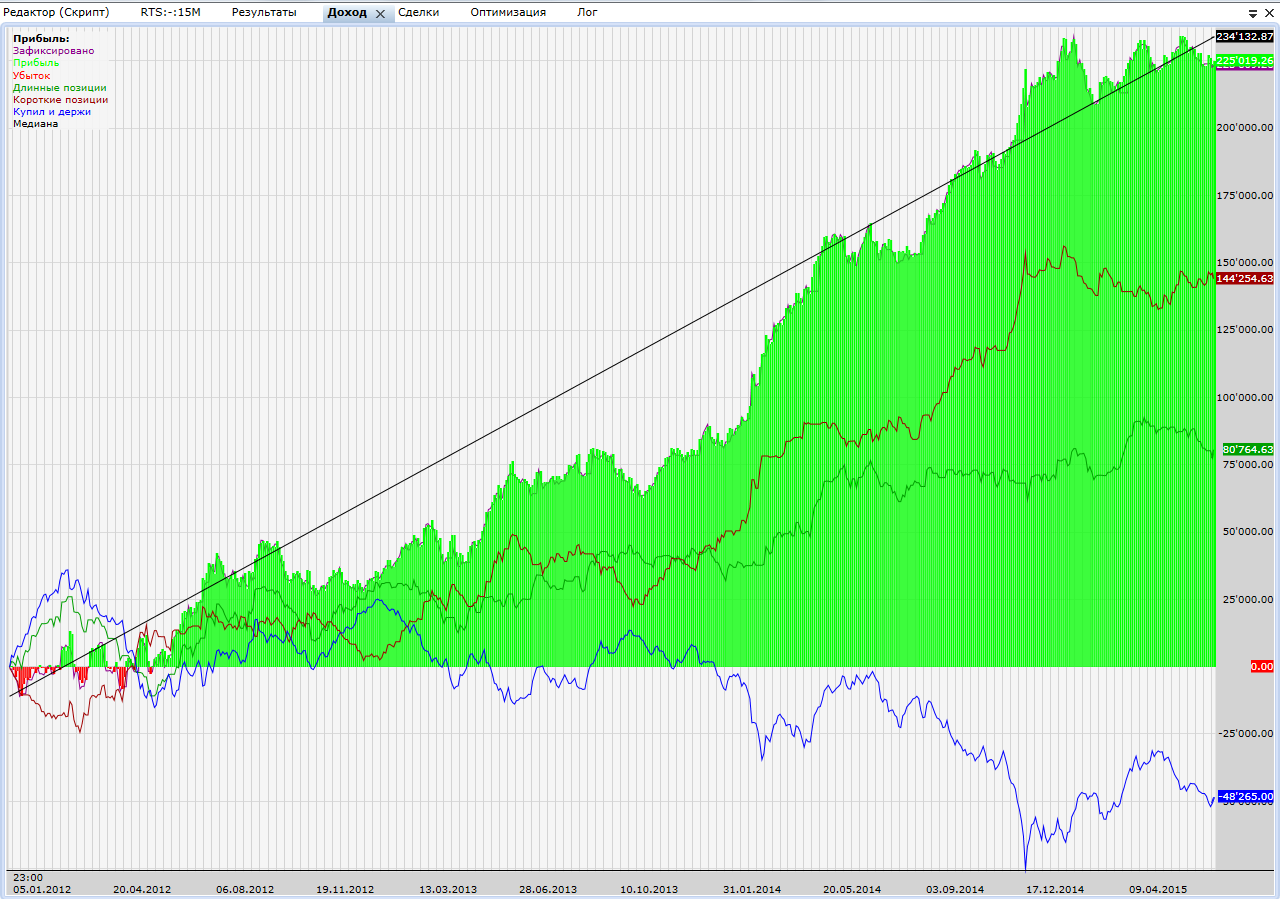The image size is (1280, 899).
Task: Click the Медиана legend entry
Action: click(x=35, y=123)
